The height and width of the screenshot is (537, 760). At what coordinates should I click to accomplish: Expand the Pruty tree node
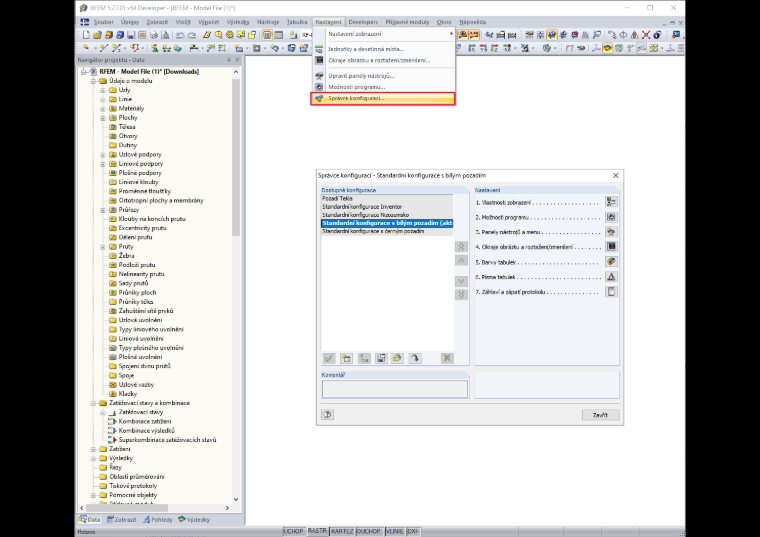tap(103, 247)
